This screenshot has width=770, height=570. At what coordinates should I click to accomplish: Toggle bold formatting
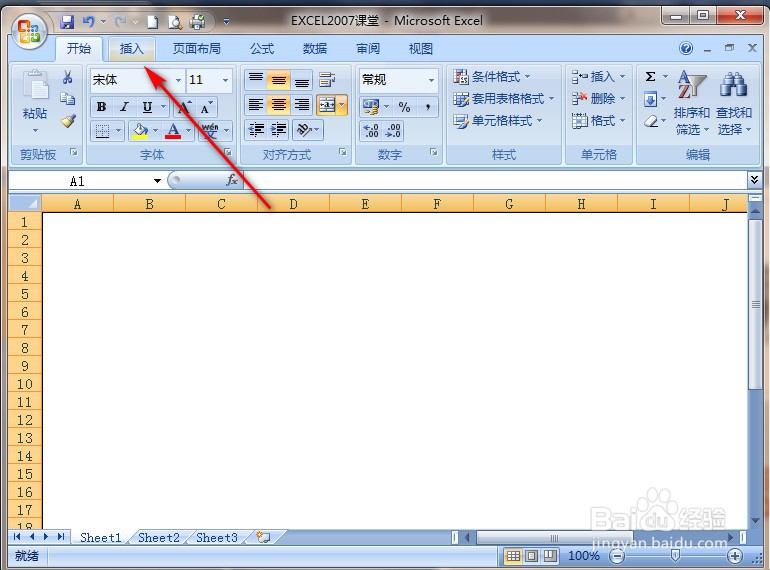pyautogui.click(x=101, y=107)
